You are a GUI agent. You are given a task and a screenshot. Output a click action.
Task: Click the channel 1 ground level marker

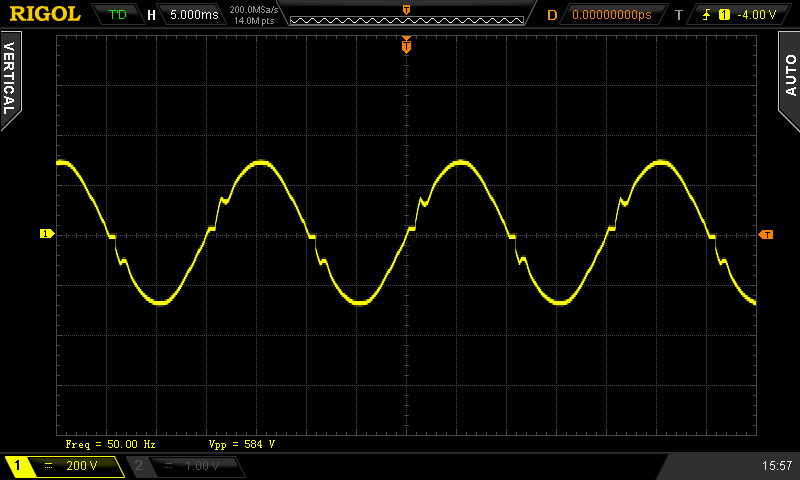46,234
